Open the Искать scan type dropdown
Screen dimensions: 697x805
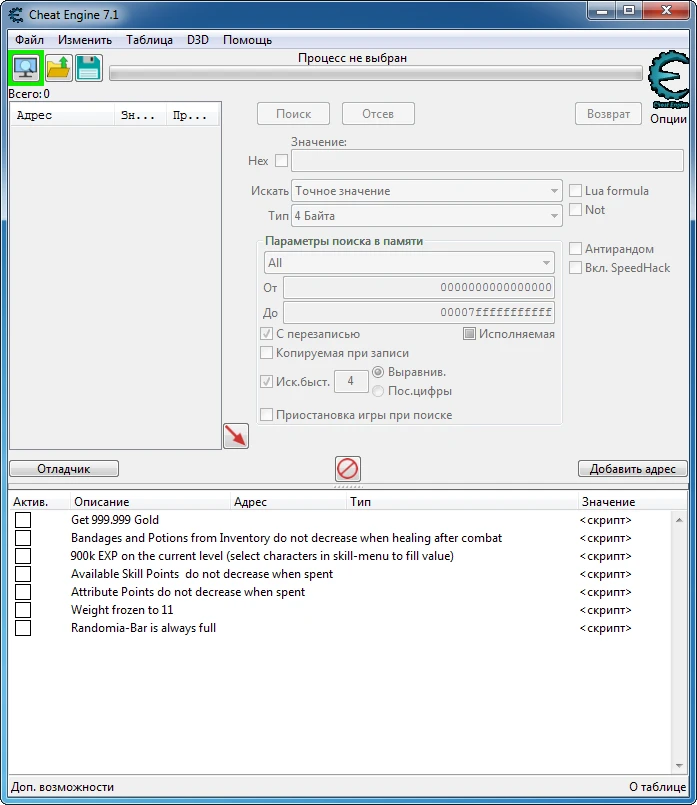427,190
